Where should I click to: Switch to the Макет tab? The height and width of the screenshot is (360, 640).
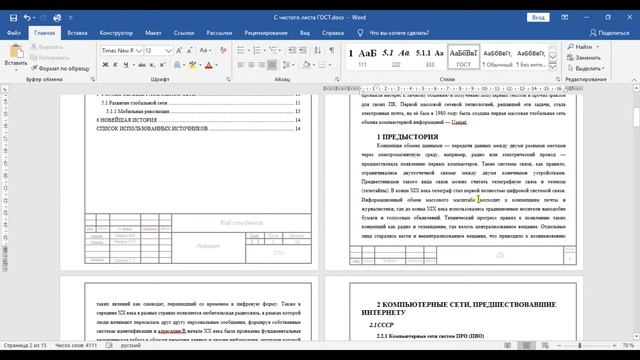153,33
